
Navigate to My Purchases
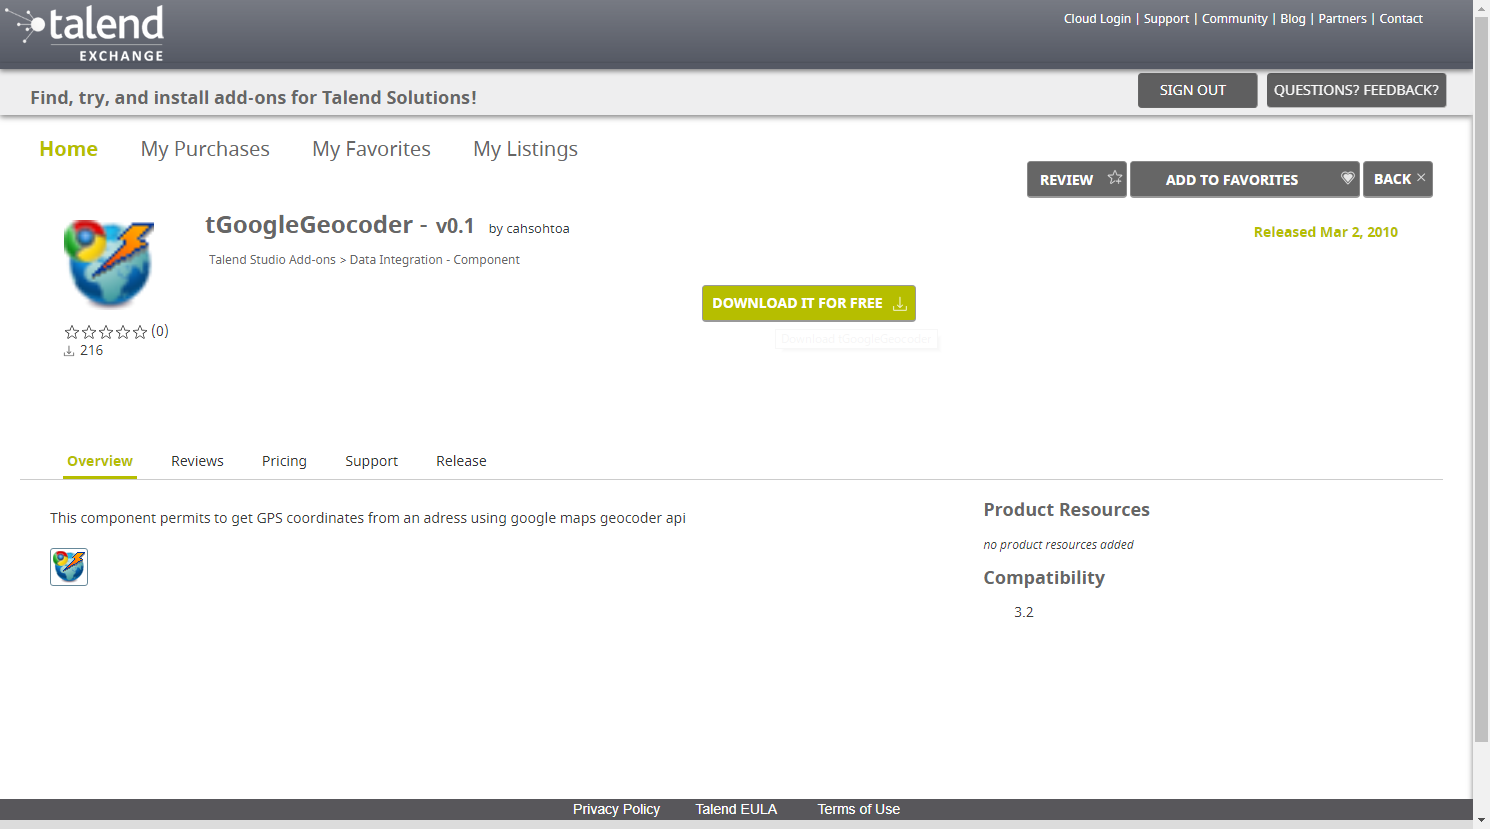[205, 148]
